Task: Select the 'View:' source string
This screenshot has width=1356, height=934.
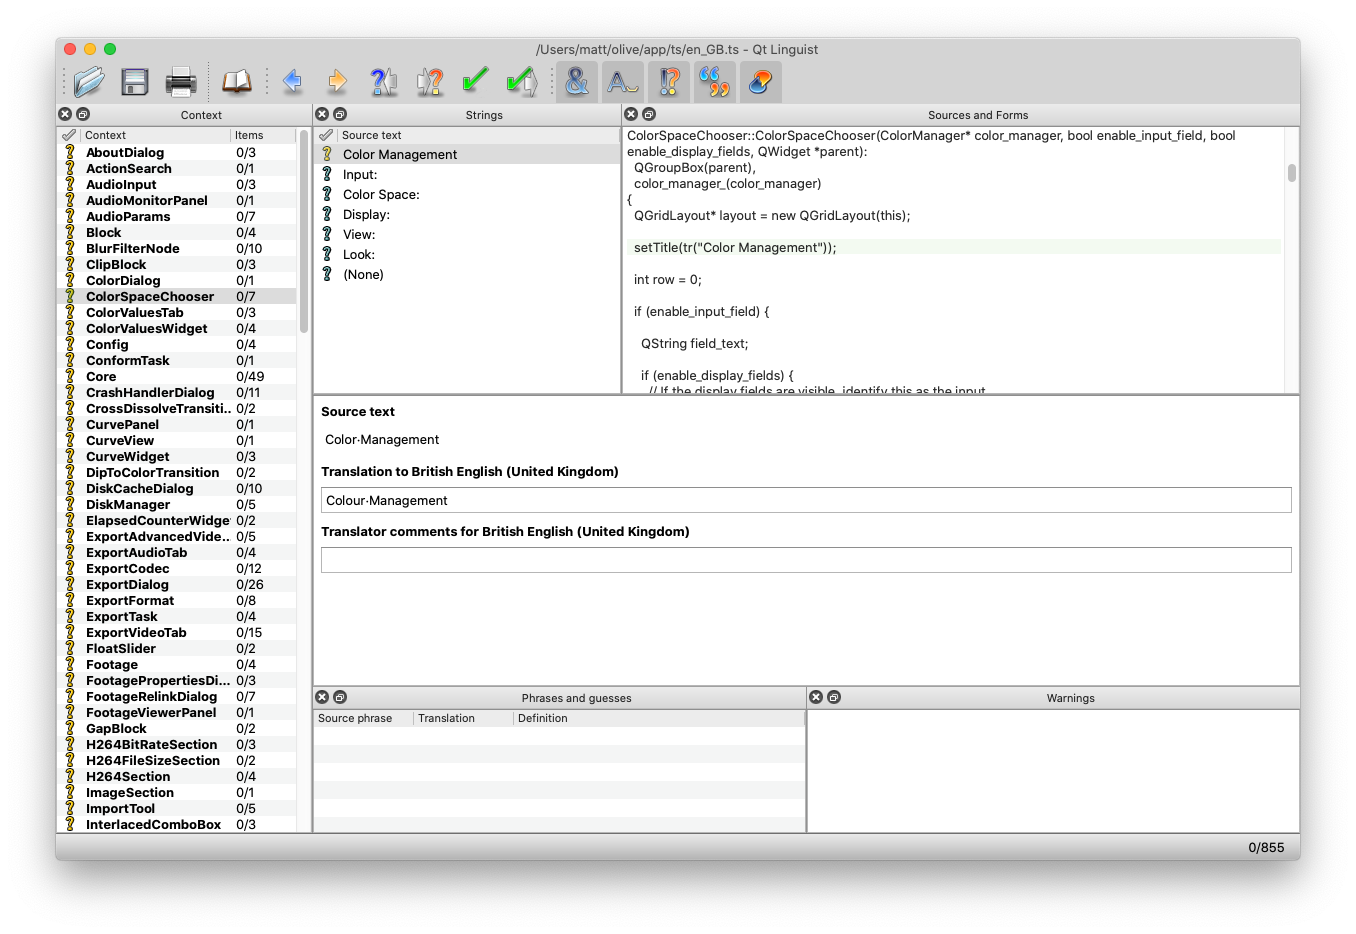Action: (x=467, y=234)
